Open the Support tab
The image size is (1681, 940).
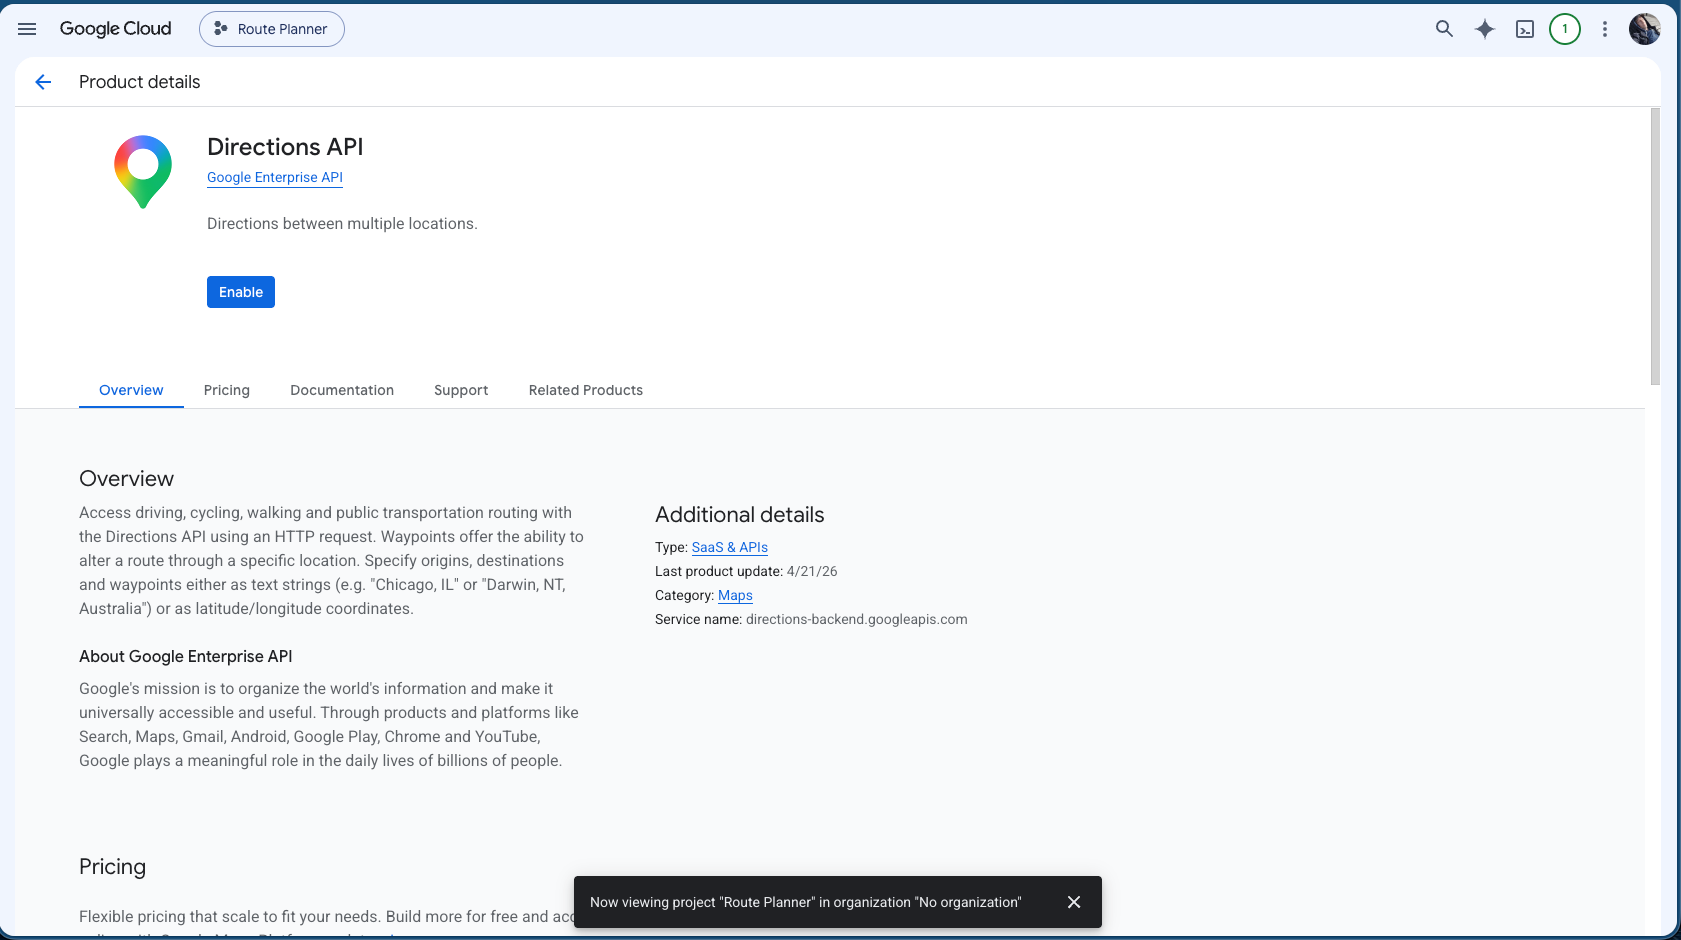click(461, 390)
